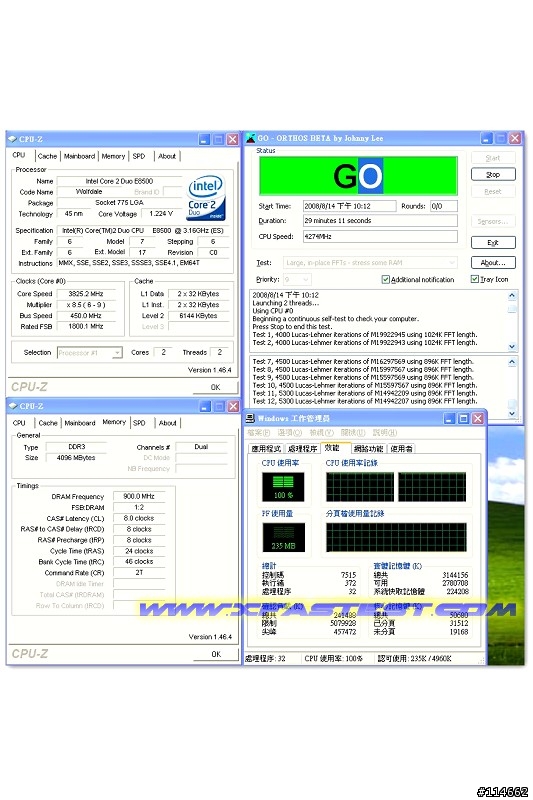Image resolution: width=533 pixels, height=800 pixels.
Task: Click the PF usage 235 MB meter
Action: pos(283,537)
